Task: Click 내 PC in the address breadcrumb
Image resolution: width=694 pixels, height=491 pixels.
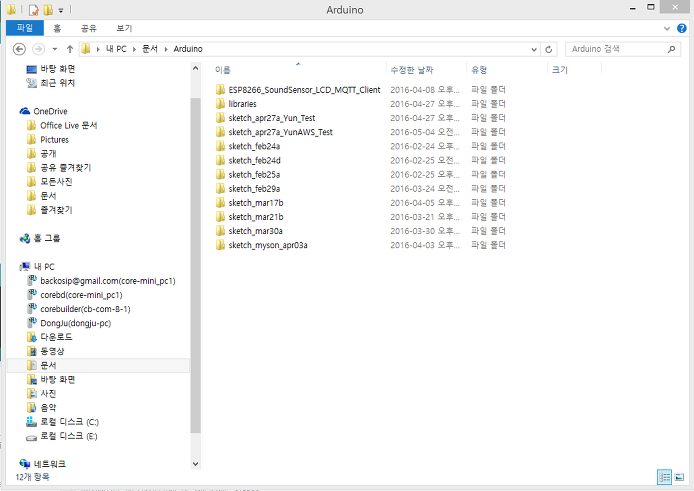Action: 116,49
